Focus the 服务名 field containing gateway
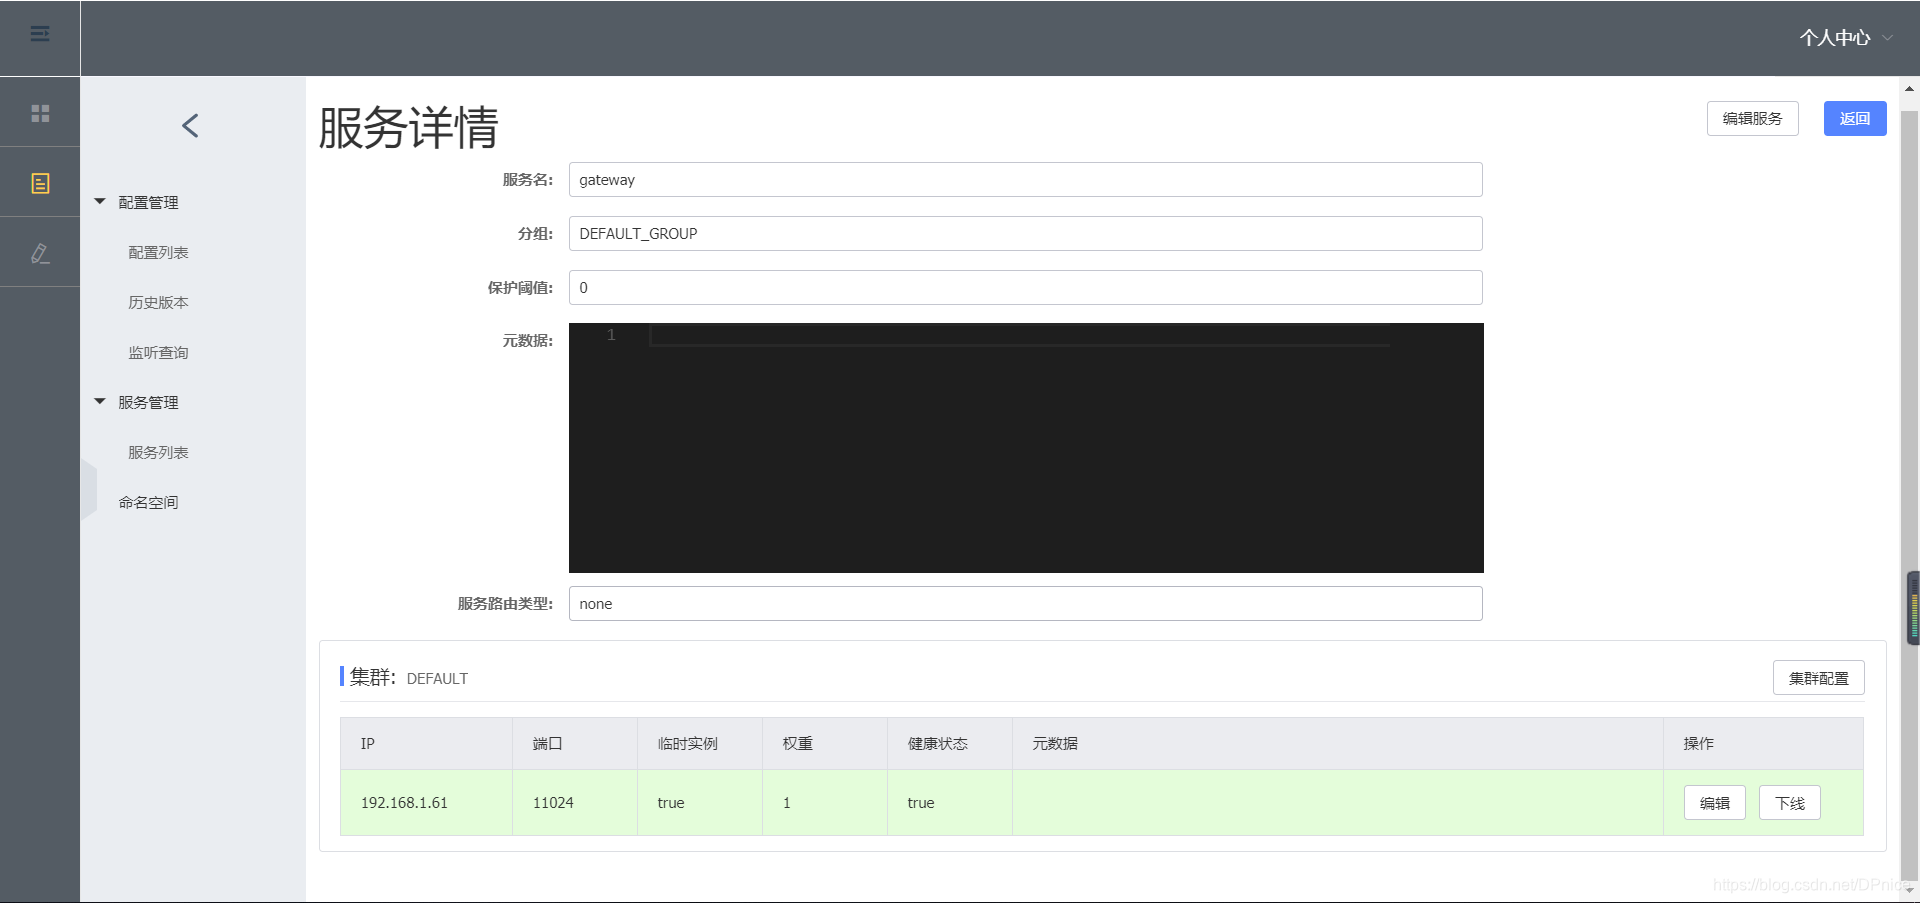Screen dimensions: 1920x903 pos(1026,180)
